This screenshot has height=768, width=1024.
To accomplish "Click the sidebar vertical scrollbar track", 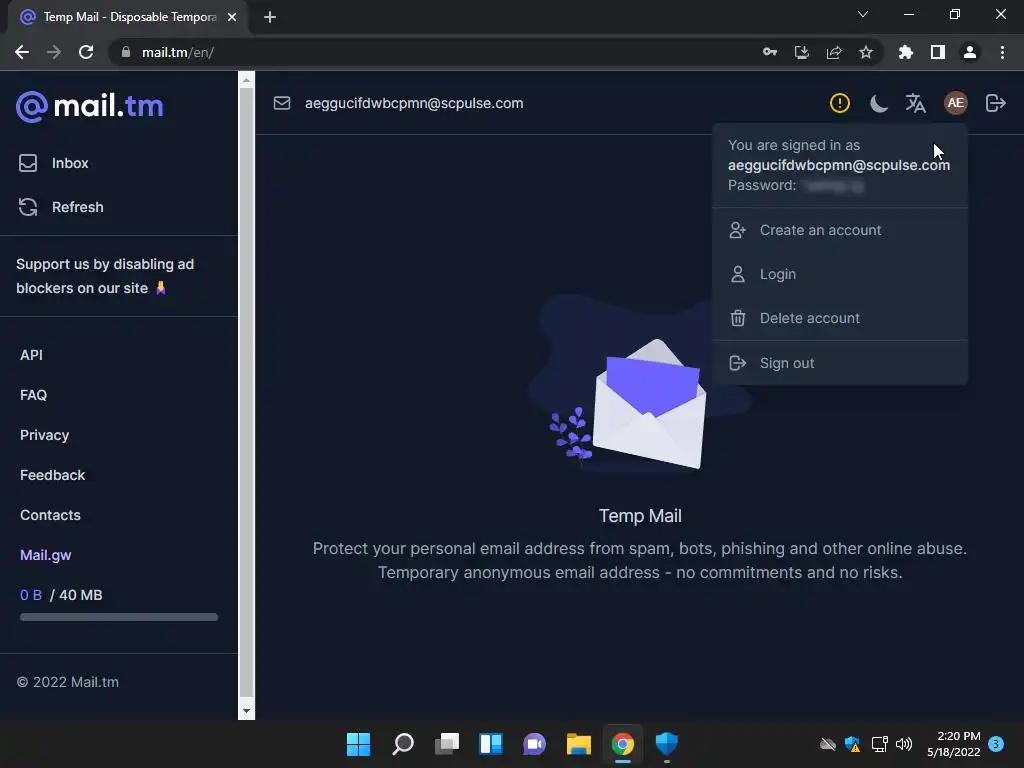I will coord(246,392).
